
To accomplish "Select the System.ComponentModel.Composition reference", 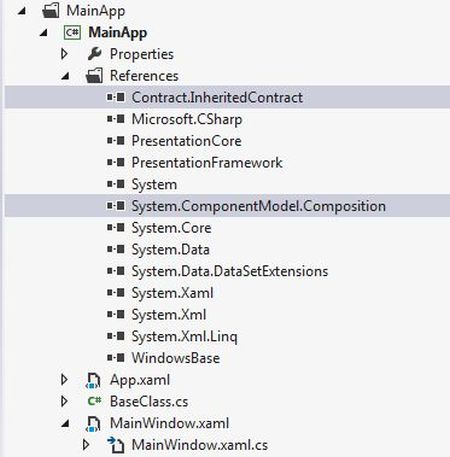I will pyautogui.click(x=227, y=206).
